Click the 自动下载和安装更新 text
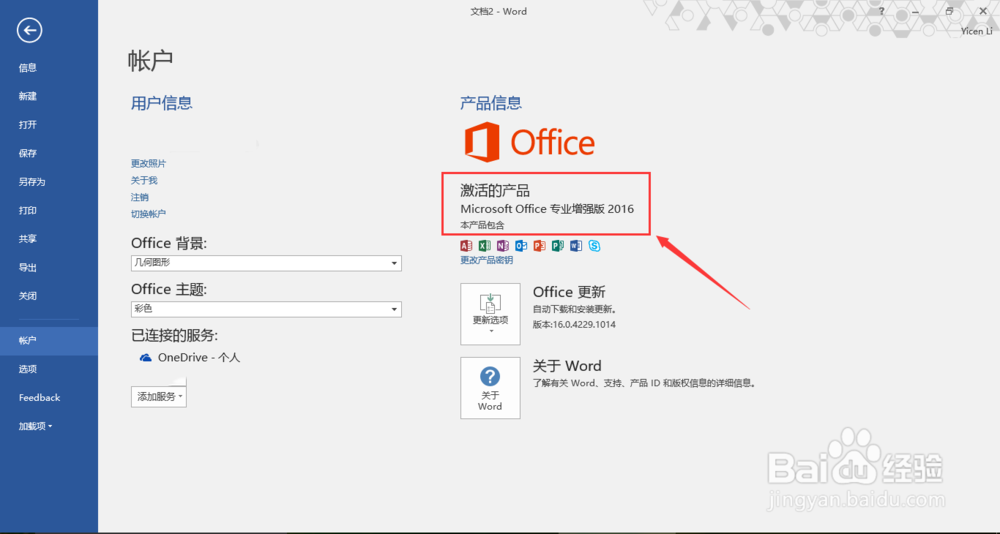The width and height of the screenshot is (1000, 534). click(574, 309)
